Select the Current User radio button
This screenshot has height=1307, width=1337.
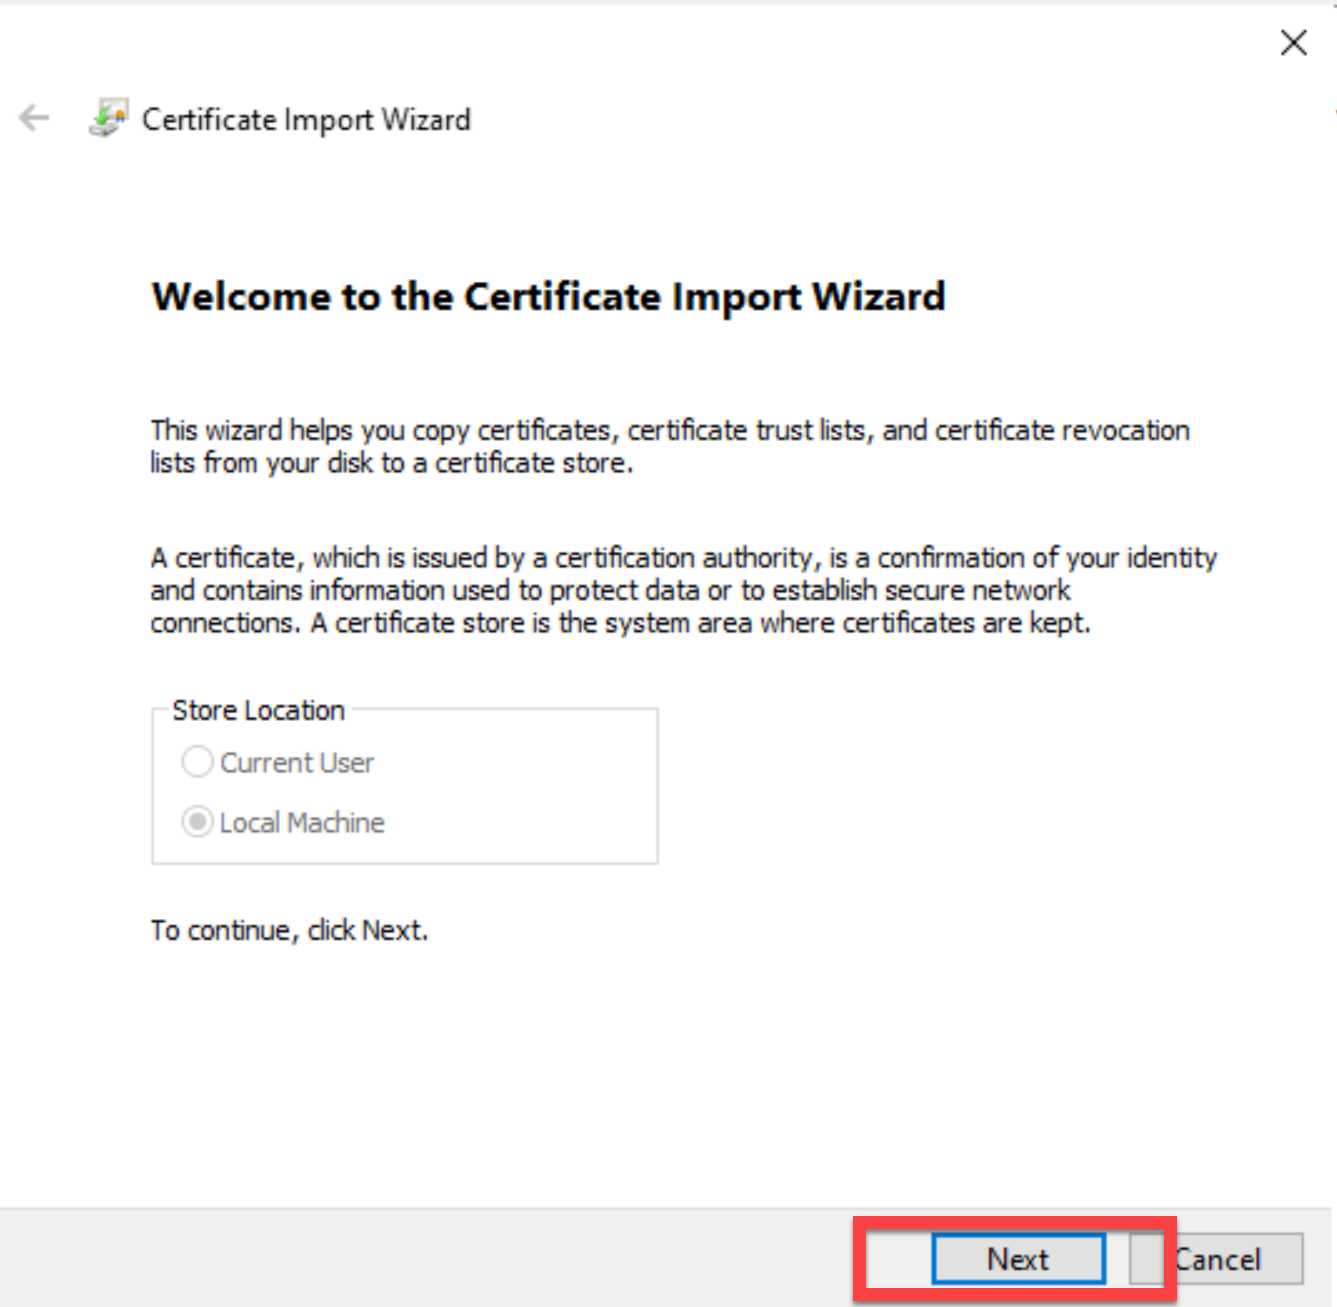[x=197, y=762]
